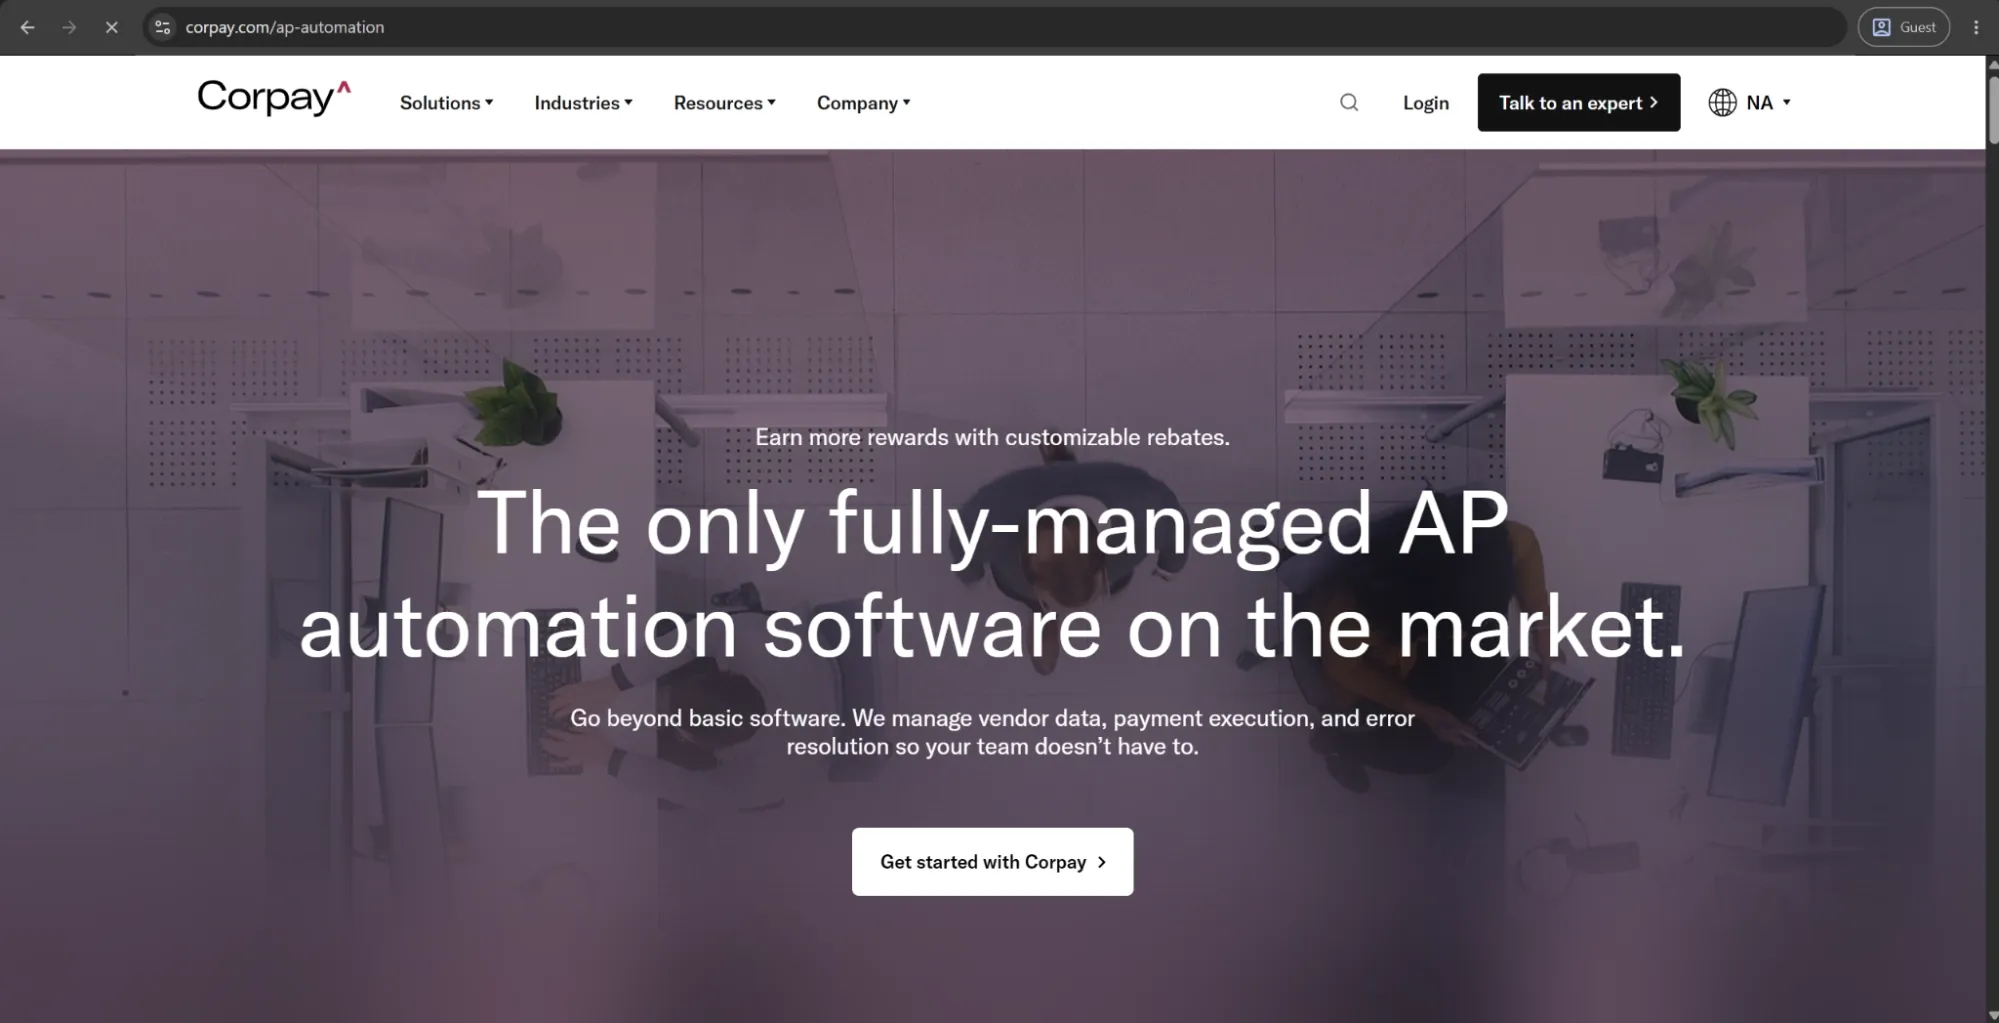This screenshot has height=1023, width=1999.
Task: Click Talk to an expert button
Action: coord(1579,102)
